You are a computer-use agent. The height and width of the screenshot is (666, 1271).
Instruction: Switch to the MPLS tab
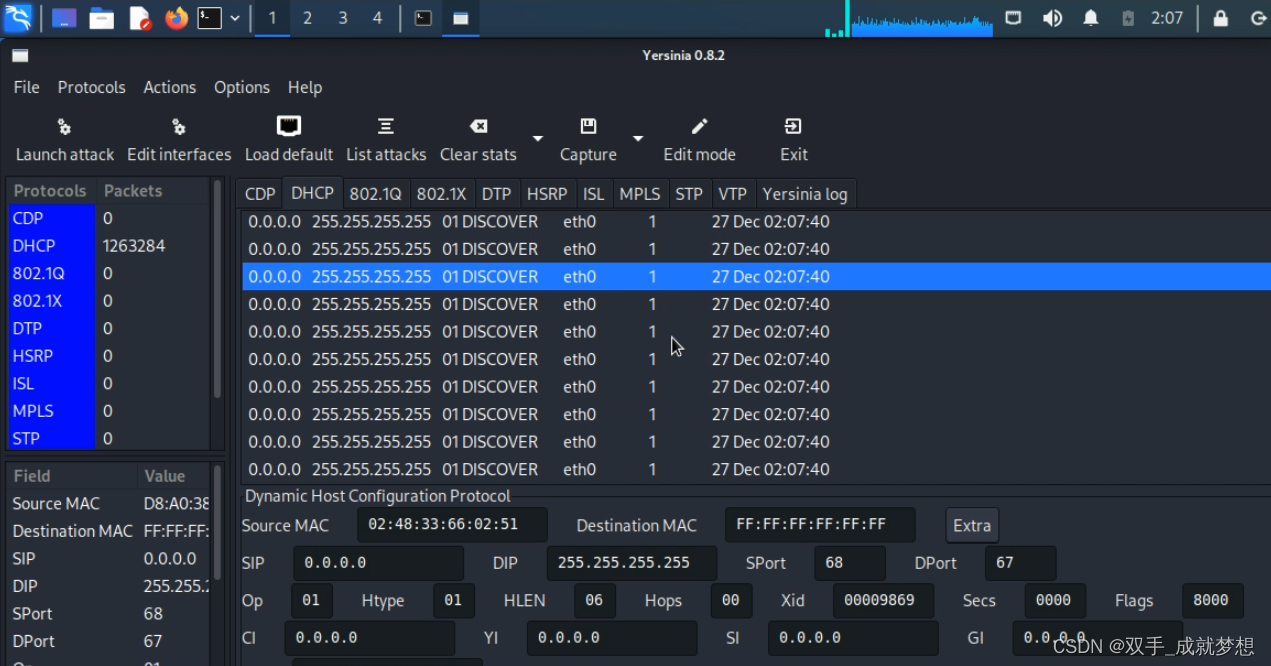[640, 194]
